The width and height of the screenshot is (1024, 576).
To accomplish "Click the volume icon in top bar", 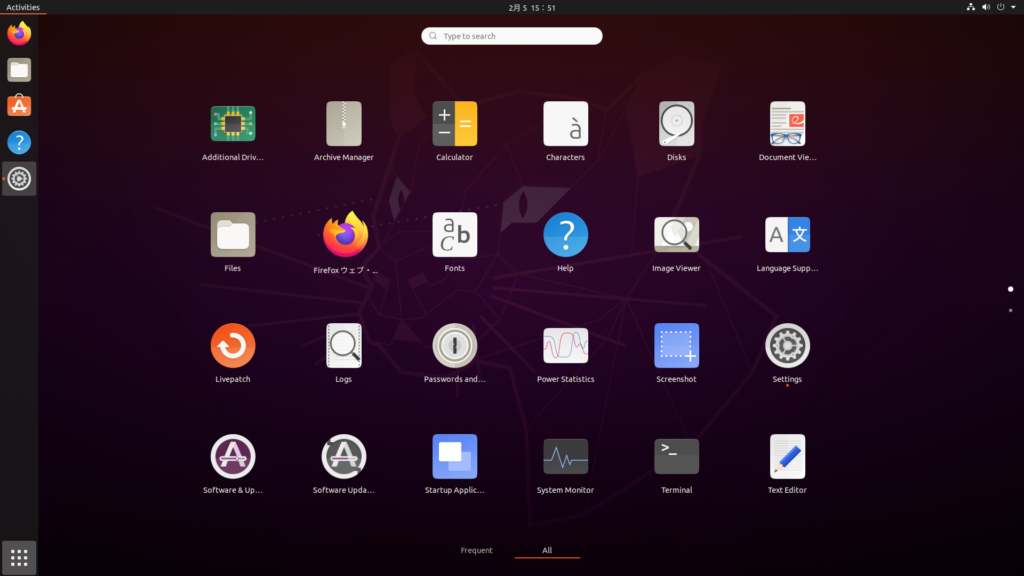I will pos(985,7).
